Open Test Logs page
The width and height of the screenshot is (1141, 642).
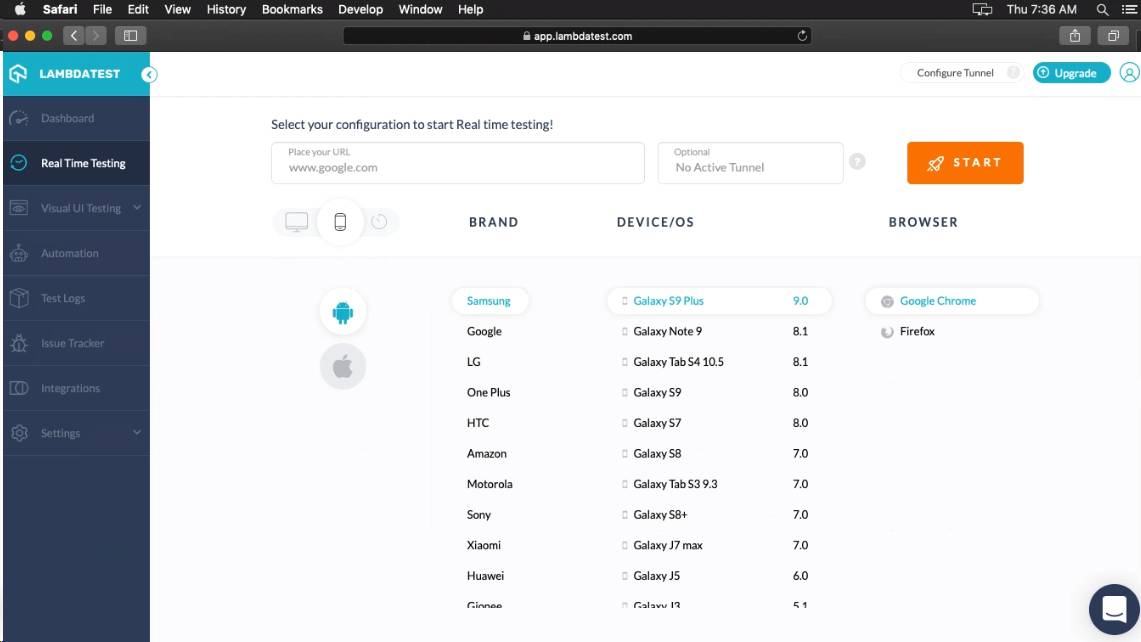click(76, 298)
